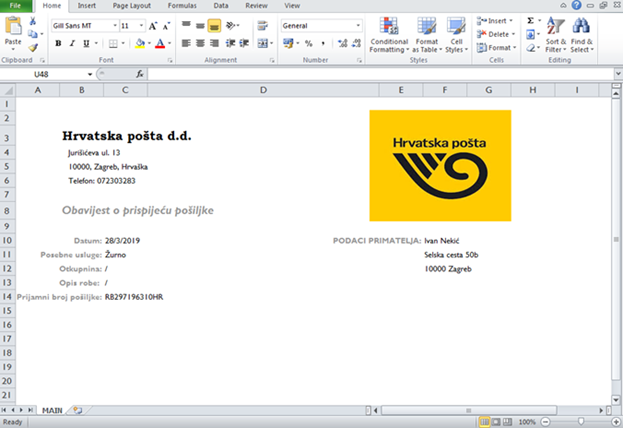This screenshot has height=428, width=623.
Task: Click the Delete cells button
Action: click(x=495, y=34)
